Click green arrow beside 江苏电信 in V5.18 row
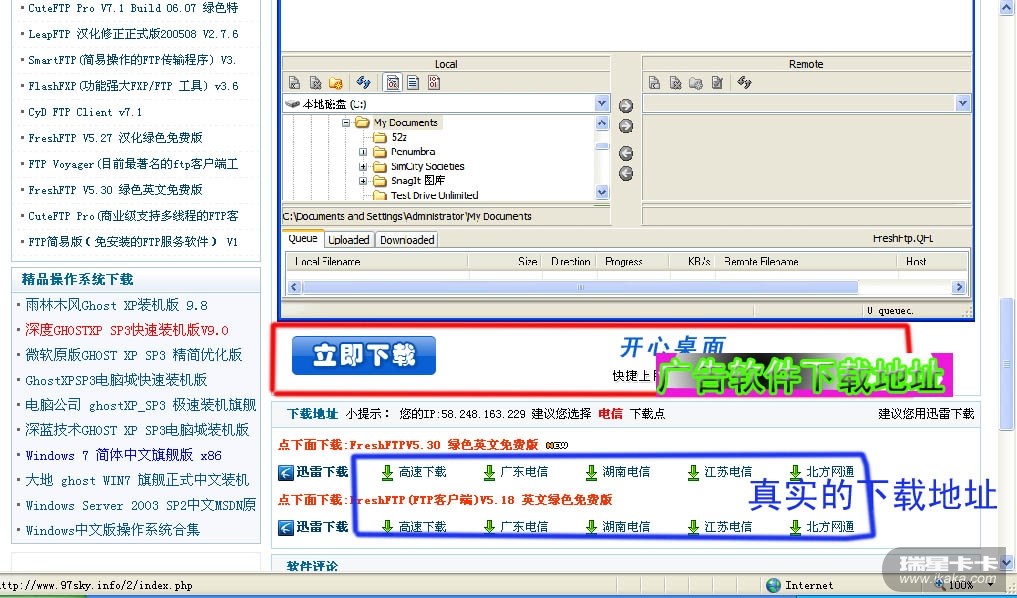This screenshot has height=598, width=1017. point(693,527)
